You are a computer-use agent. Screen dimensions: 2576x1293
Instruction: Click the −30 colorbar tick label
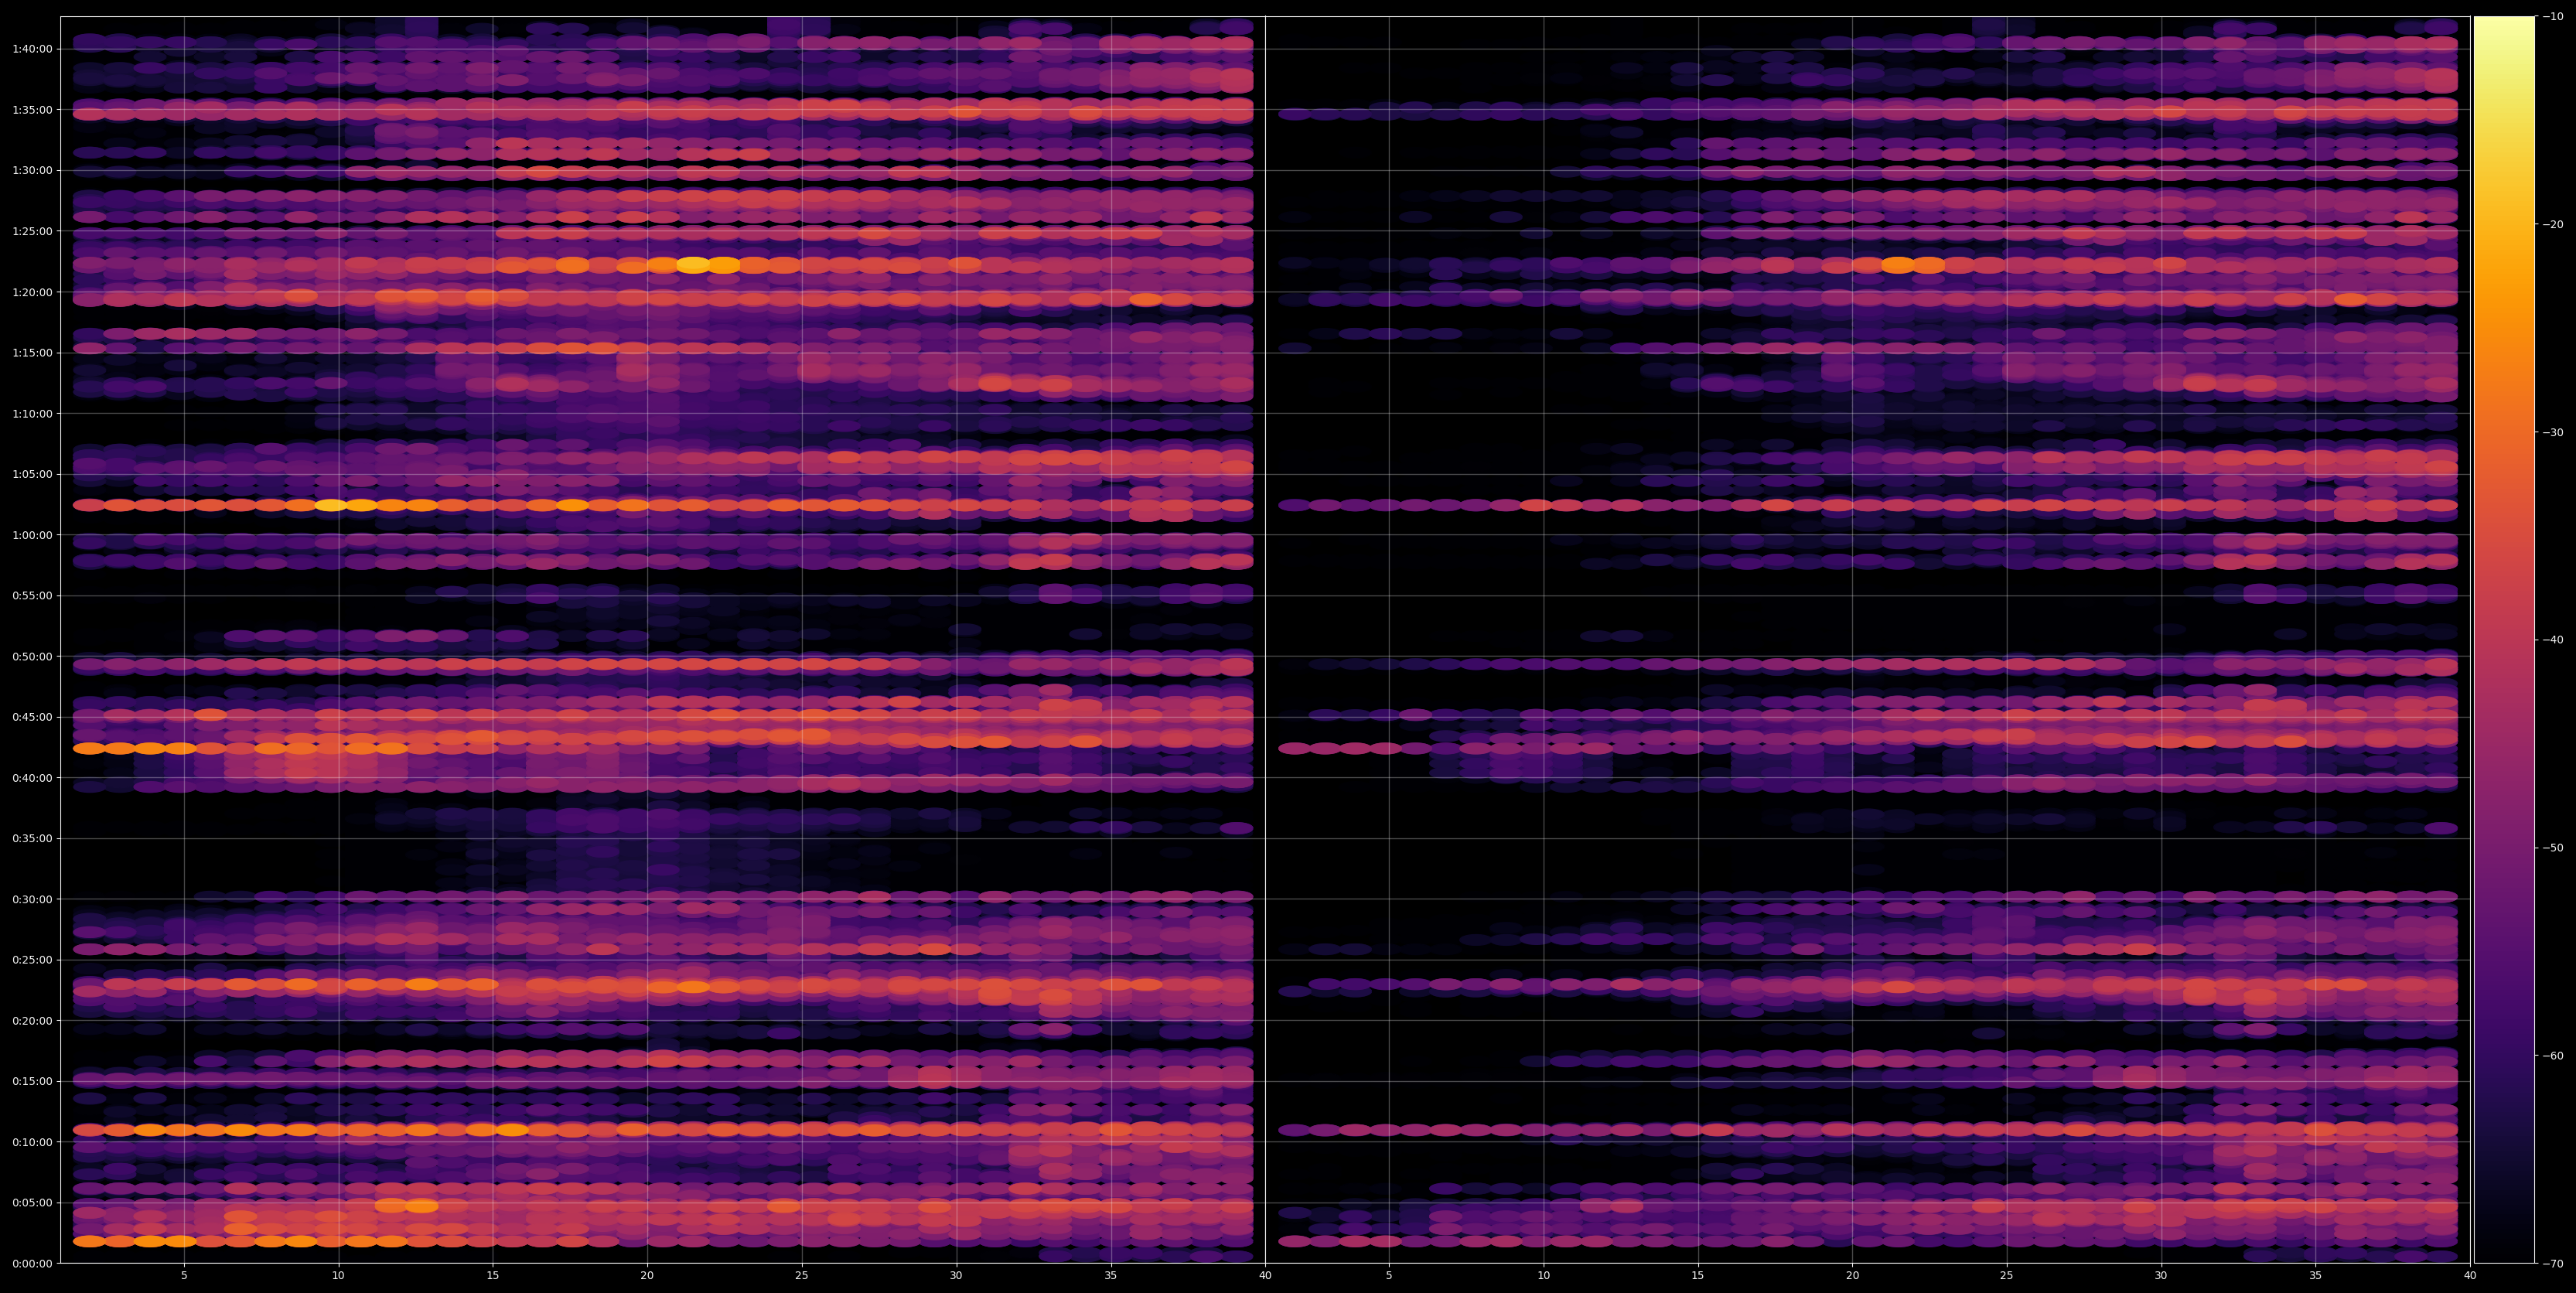2553,432
